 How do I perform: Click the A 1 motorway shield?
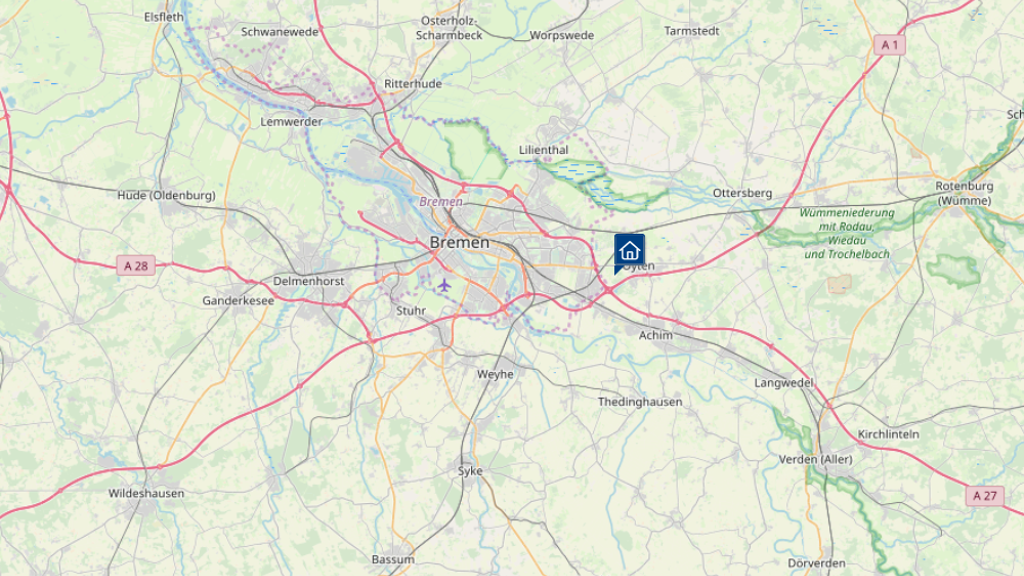889,44
